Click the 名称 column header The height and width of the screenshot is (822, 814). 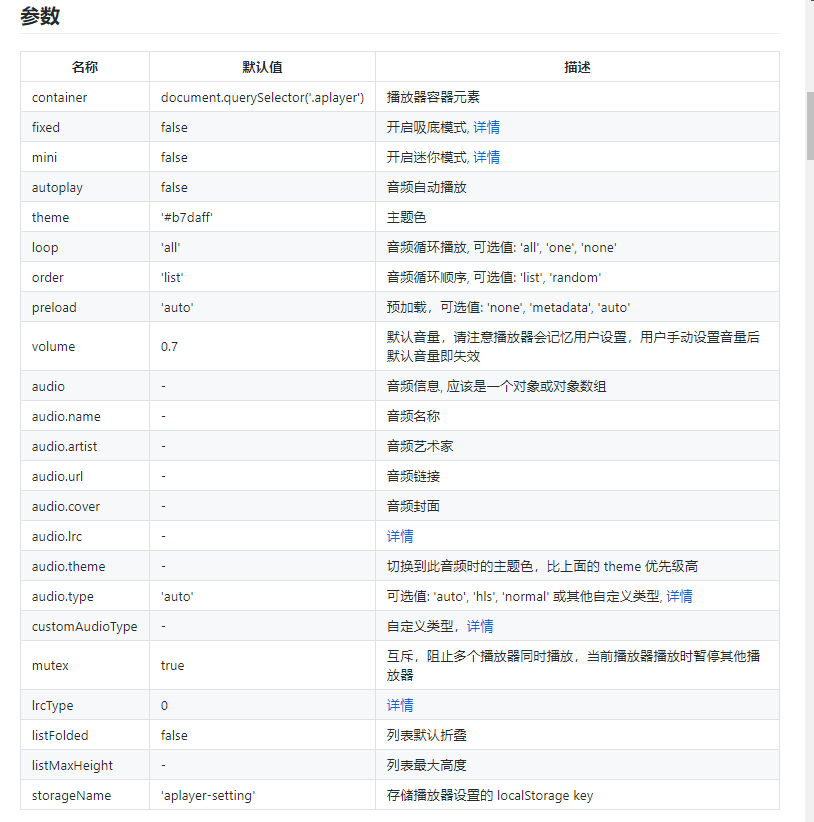[x=85, y=67]
